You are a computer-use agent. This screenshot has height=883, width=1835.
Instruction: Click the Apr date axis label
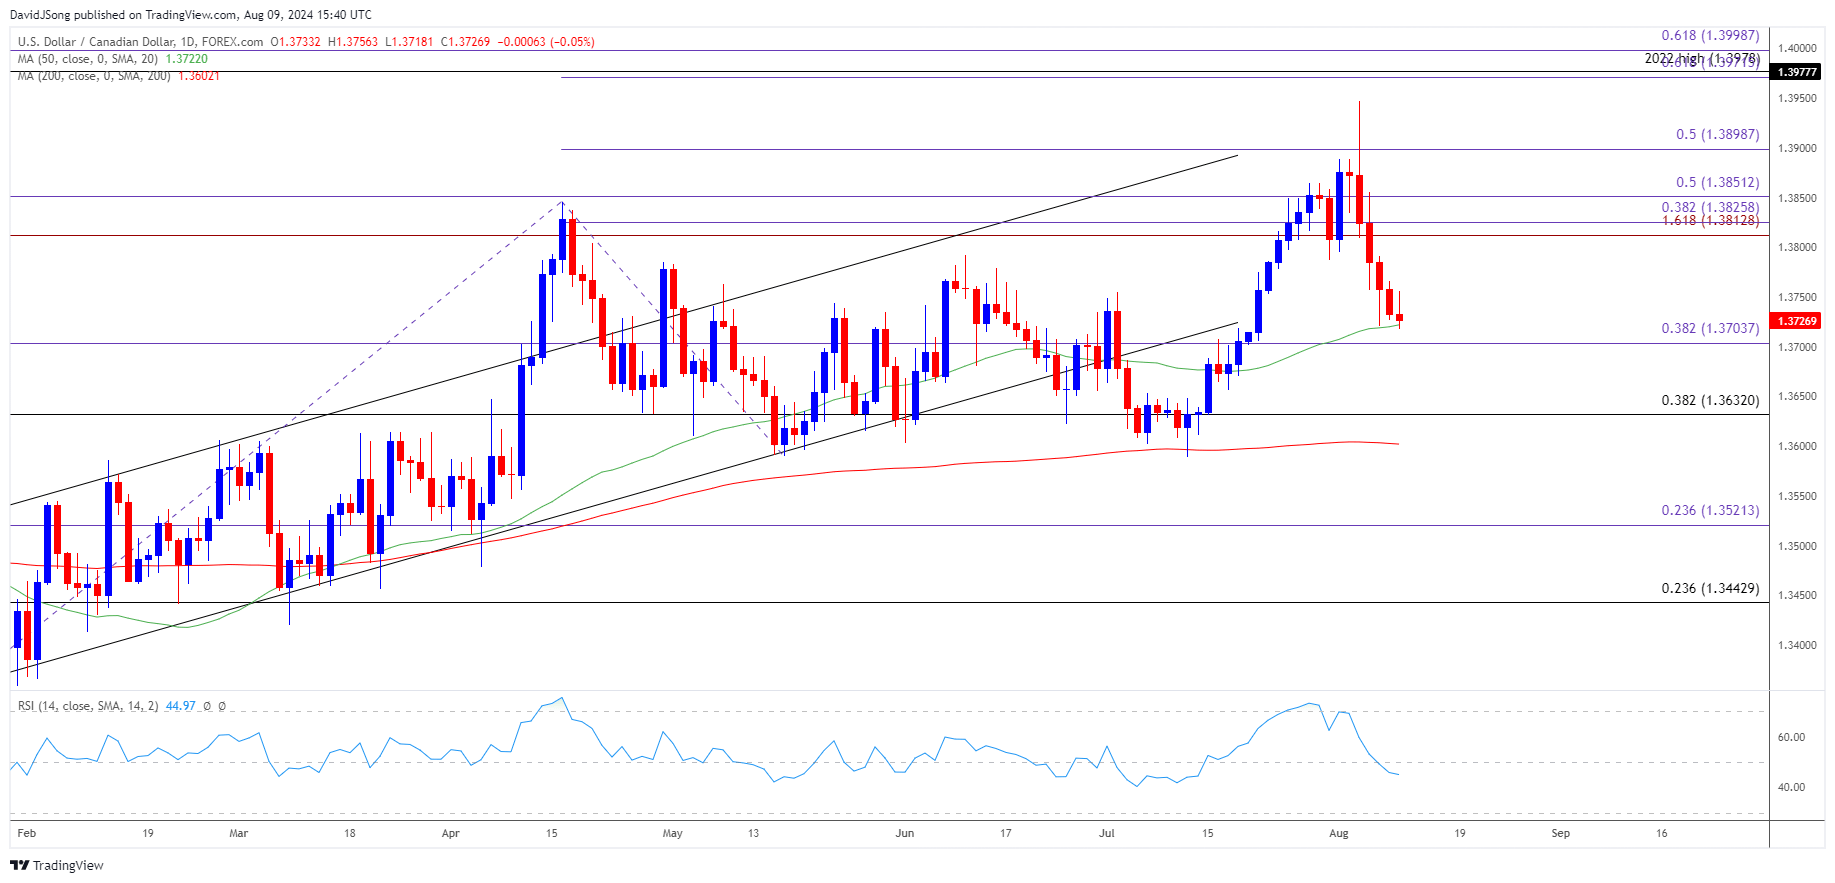pyautogui.click(x=450, y=833)
